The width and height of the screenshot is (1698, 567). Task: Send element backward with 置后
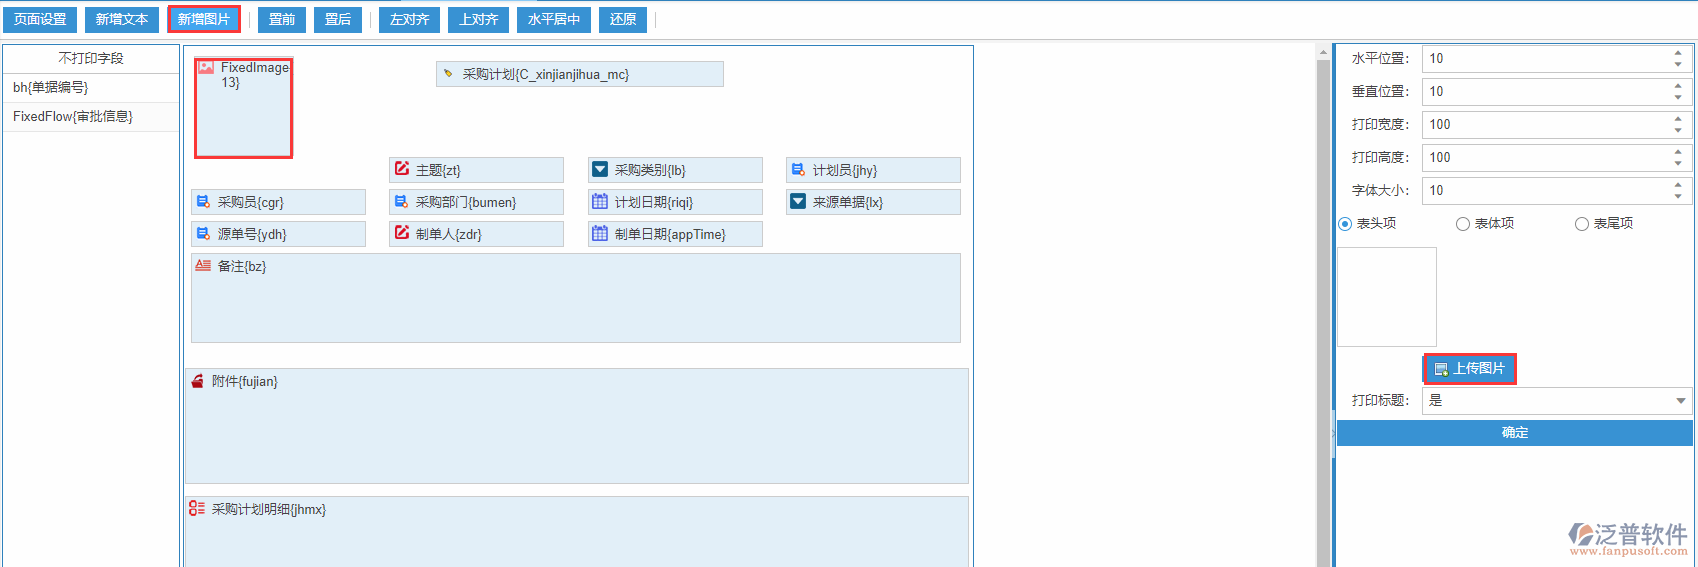click(x=338, y=20)
